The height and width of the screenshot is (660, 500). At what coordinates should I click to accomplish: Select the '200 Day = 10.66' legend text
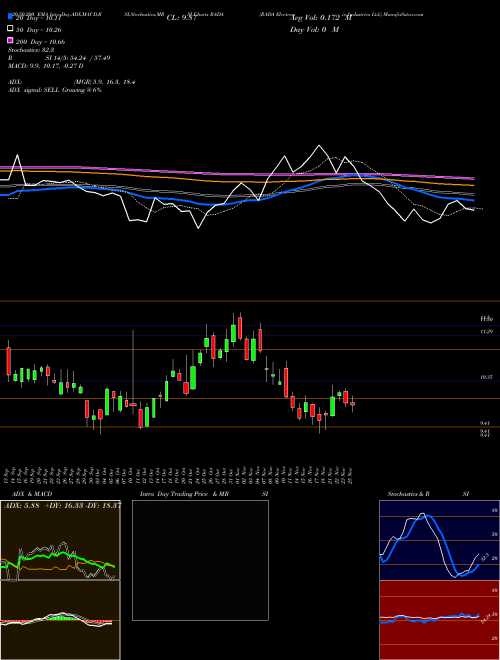click(40, 41)
